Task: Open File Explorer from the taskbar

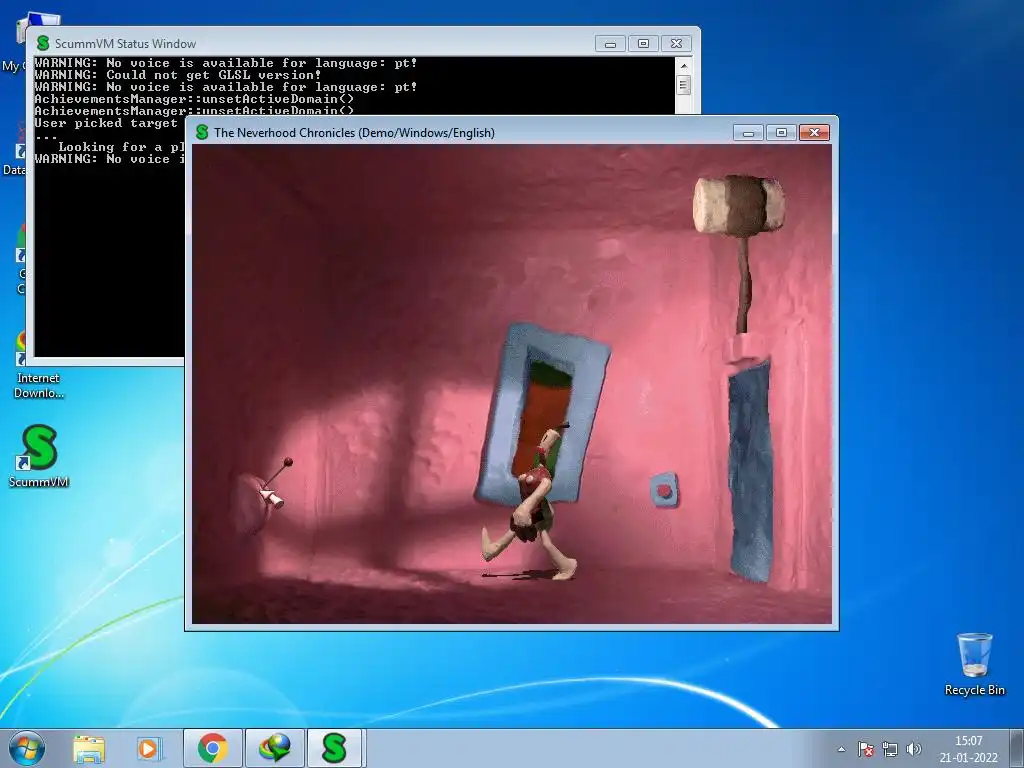Action: point(89,748)
